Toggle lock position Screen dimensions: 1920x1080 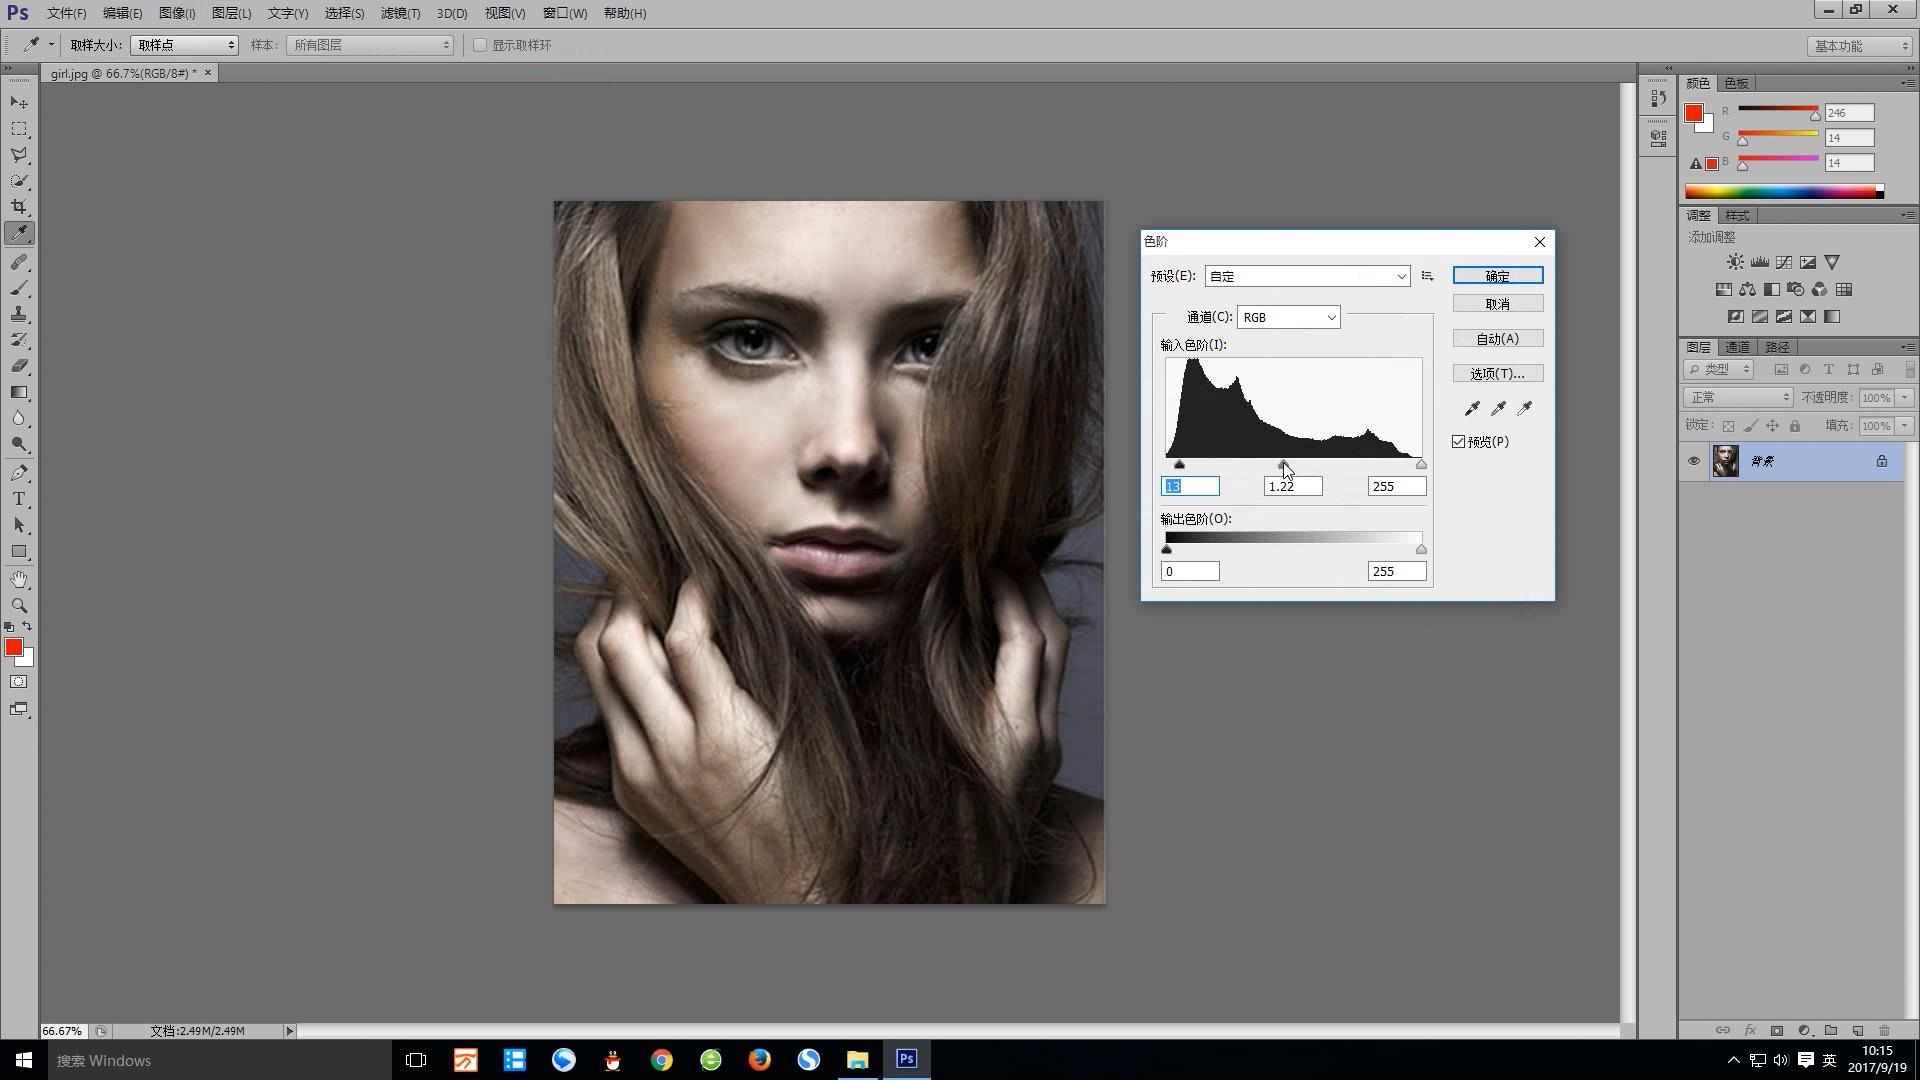(1773, 426)
